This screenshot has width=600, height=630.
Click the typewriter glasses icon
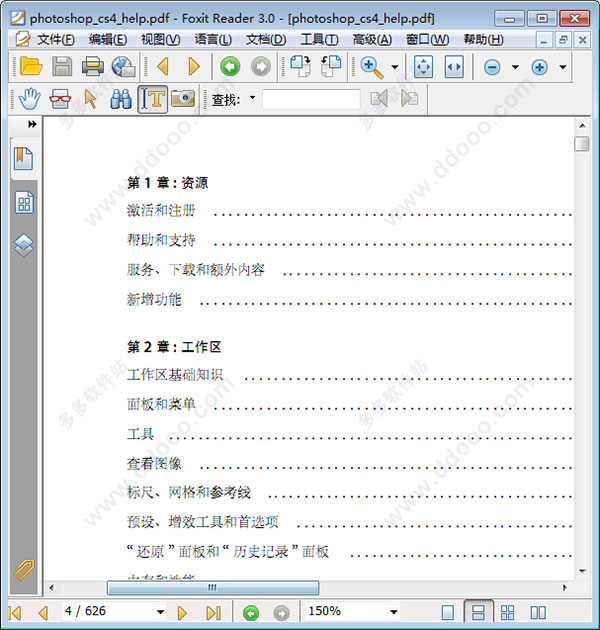[x=60, y=99]
